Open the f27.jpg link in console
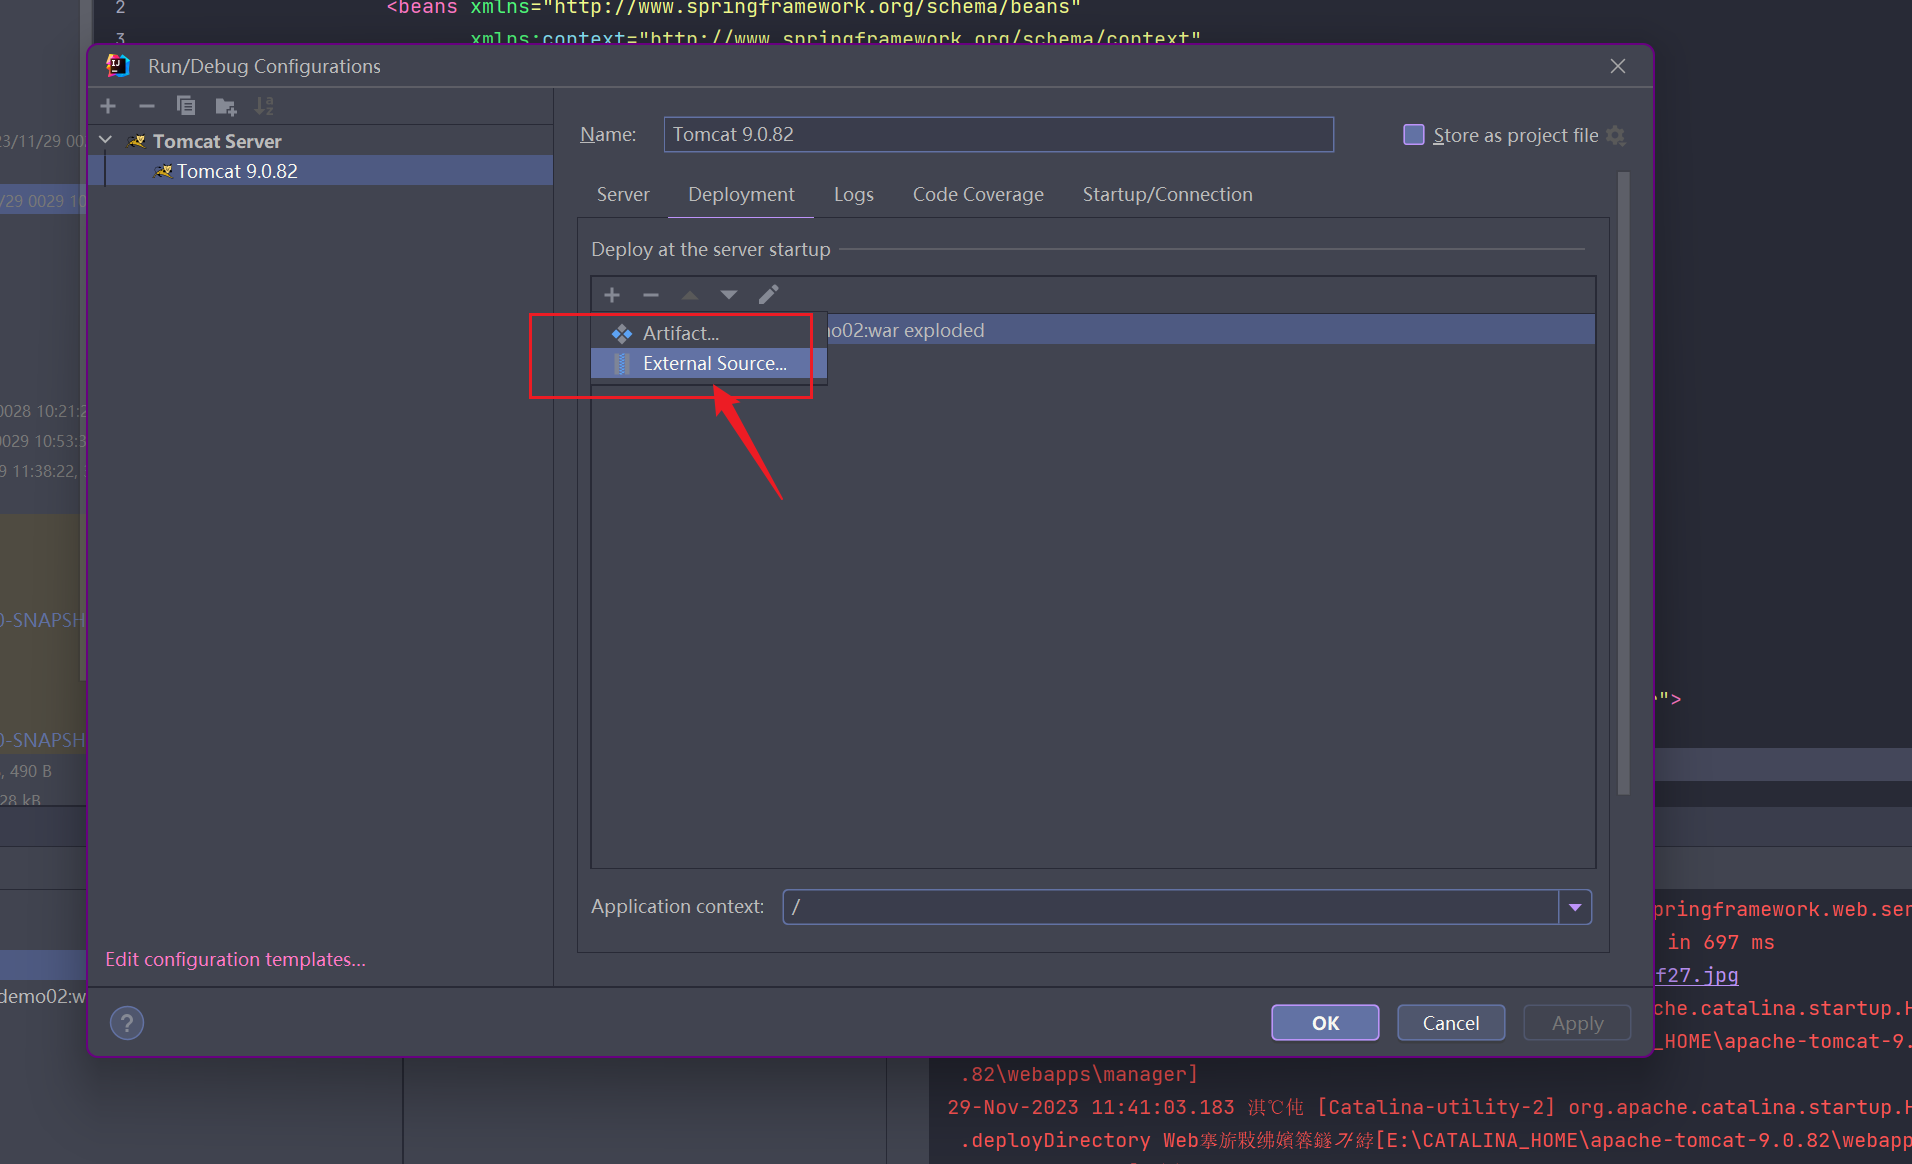This screenshot has height=1164, width=1912. (1697, 975)
